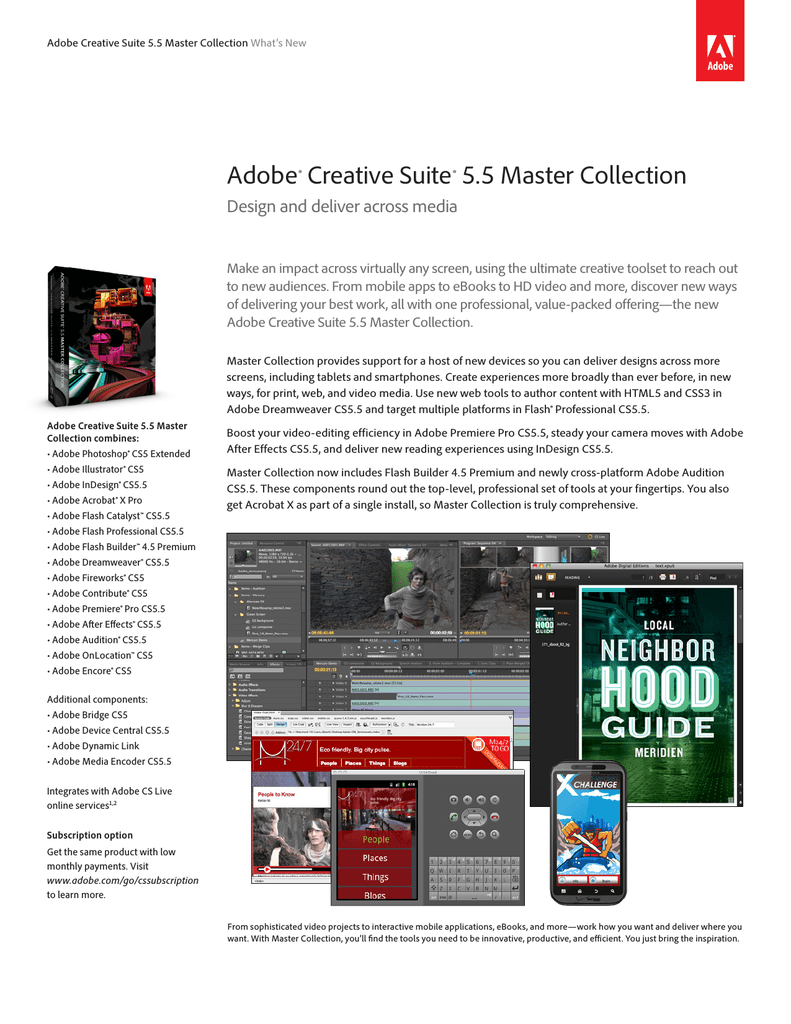This screenshot has width=791, height=1024.
Task: Click the emulator D-pad center button
Action: [x=474, y=817]
